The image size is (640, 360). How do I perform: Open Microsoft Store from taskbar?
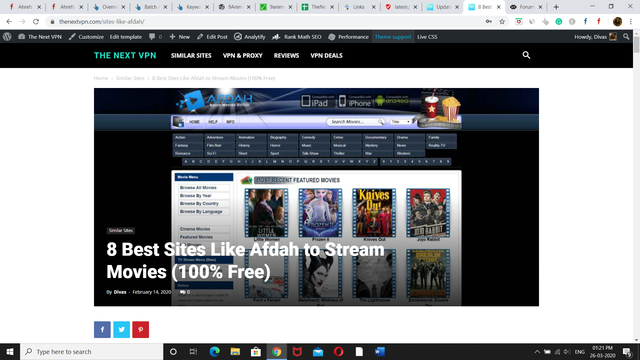coord(256,351)
